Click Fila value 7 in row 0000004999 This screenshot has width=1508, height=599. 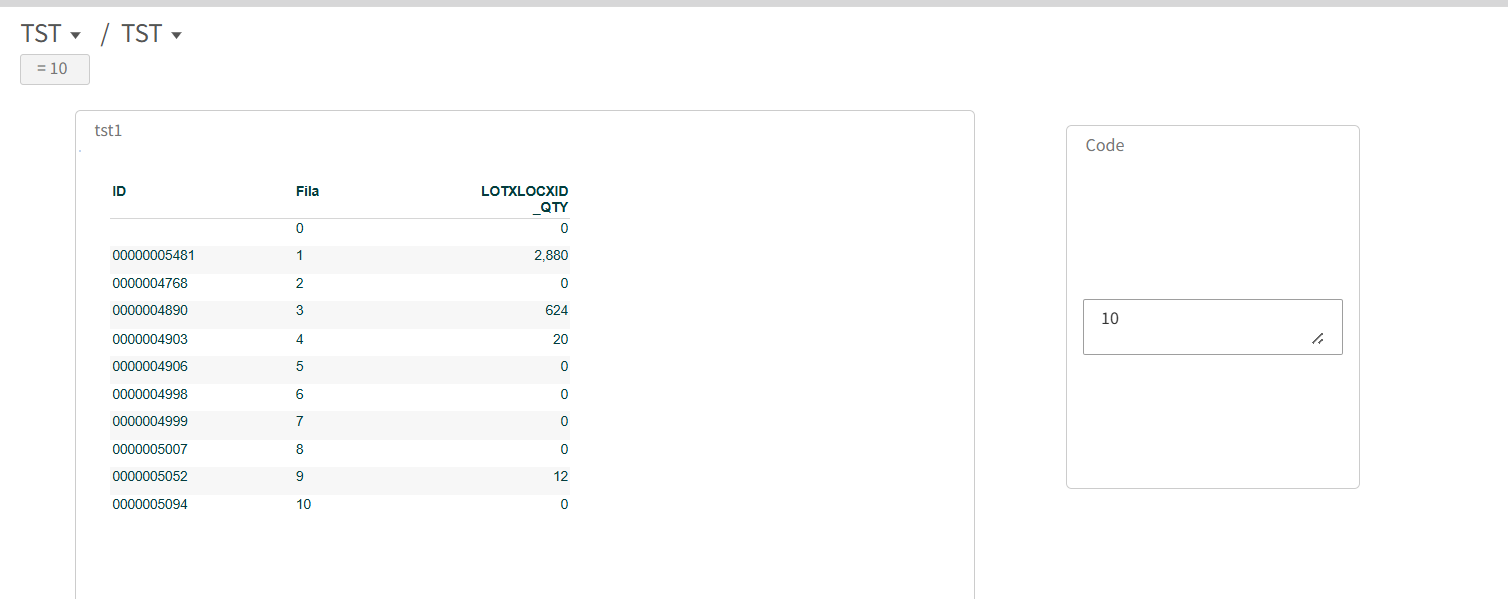point(300,421)
